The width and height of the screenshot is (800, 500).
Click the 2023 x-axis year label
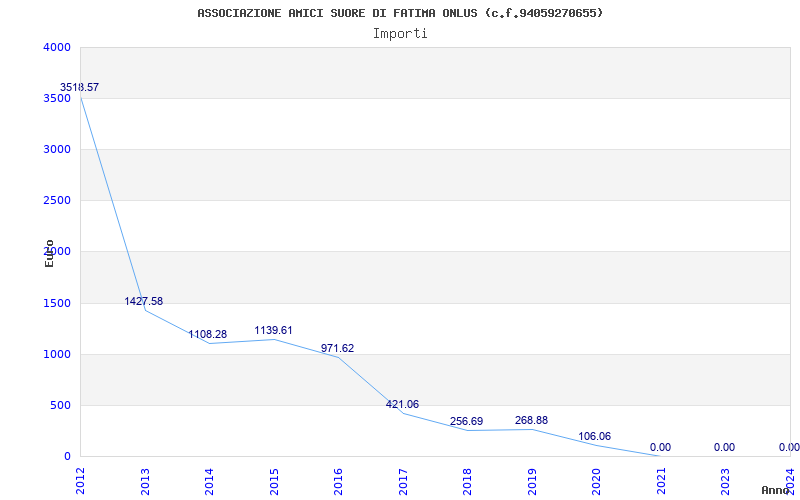[x=726, y=481]
